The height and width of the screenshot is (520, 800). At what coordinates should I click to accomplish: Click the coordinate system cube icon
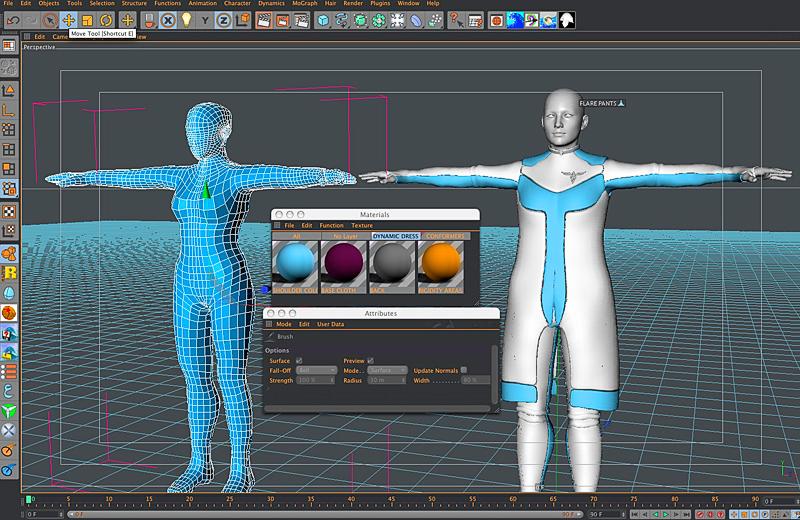coord(244,20)
